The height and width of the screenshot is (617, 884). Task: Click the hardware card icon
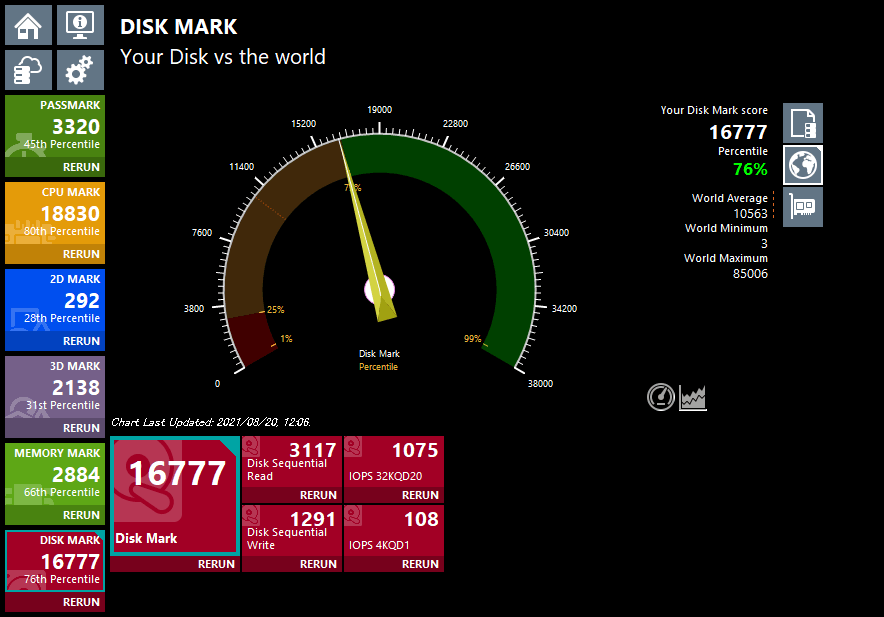coord(803,207)
